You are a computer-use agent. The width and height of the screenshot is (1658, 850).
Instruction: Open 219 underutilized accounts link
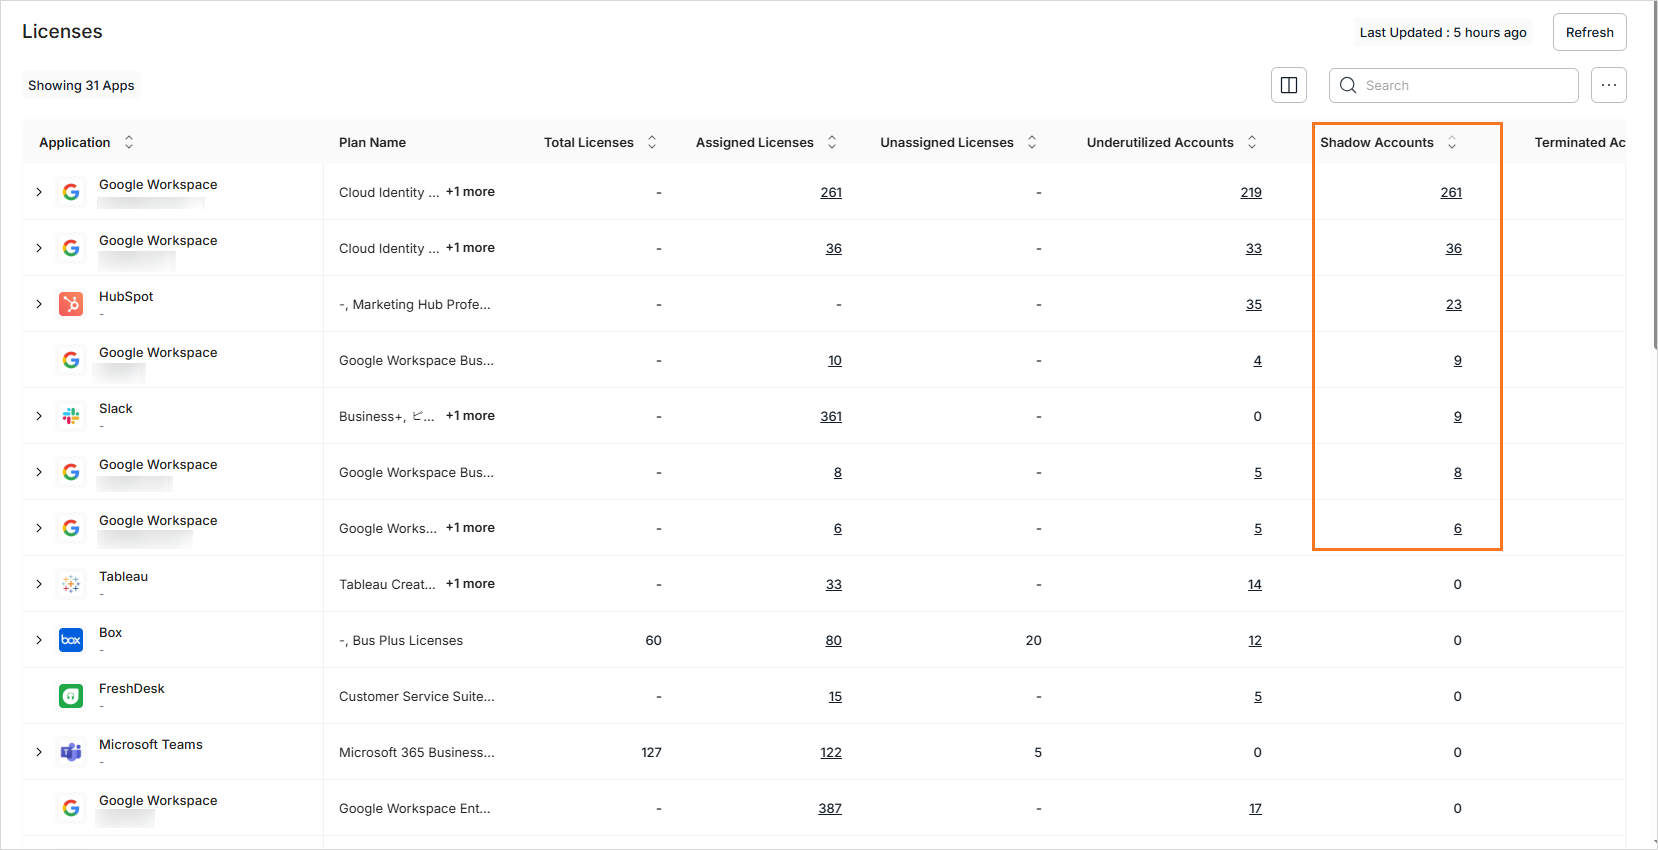[1251, 192]
